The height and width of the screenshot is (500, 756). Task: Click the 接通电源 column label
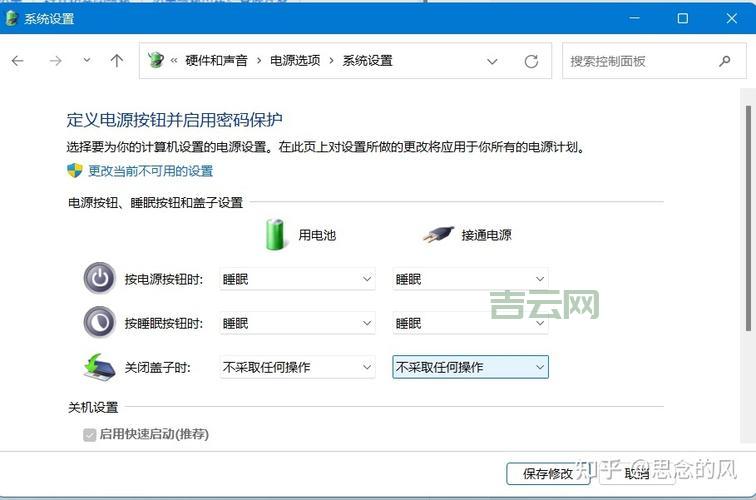click(x=486, y=235)
